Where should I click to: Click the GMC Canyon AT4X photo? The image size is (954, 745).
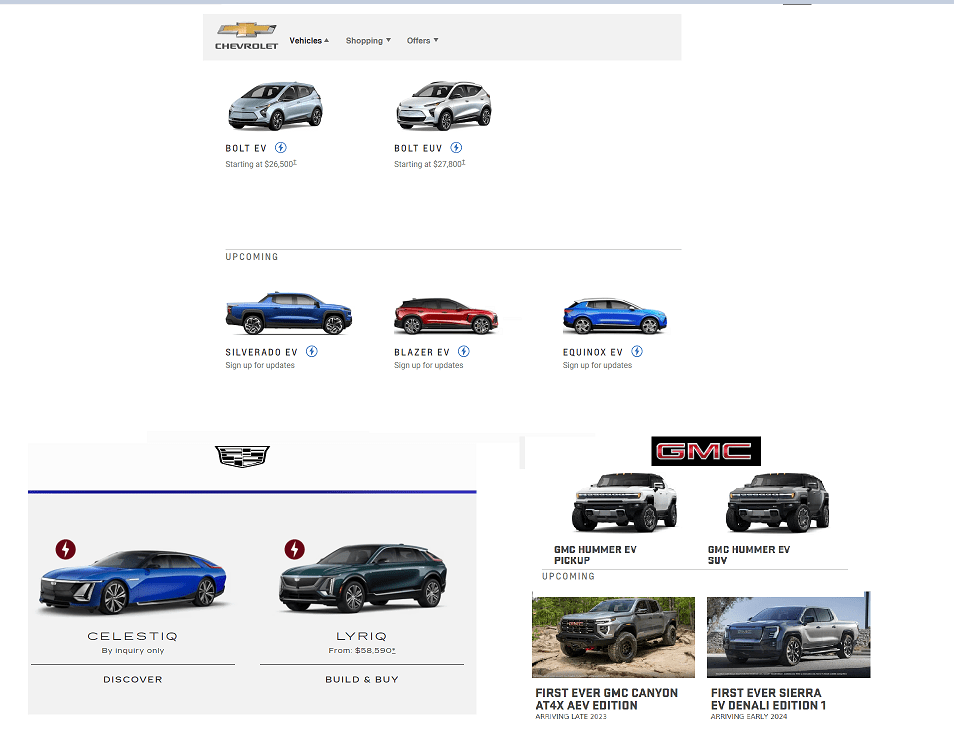click(613, 637)
